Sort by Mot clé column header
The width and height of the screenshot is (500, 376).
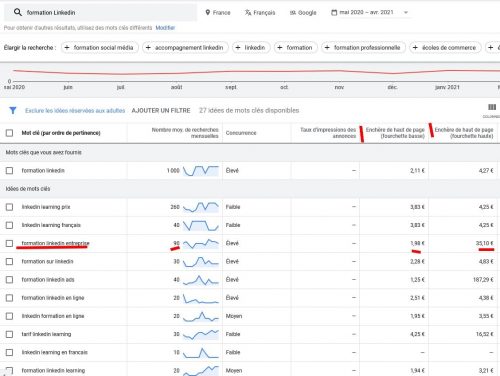pos(61,133)
